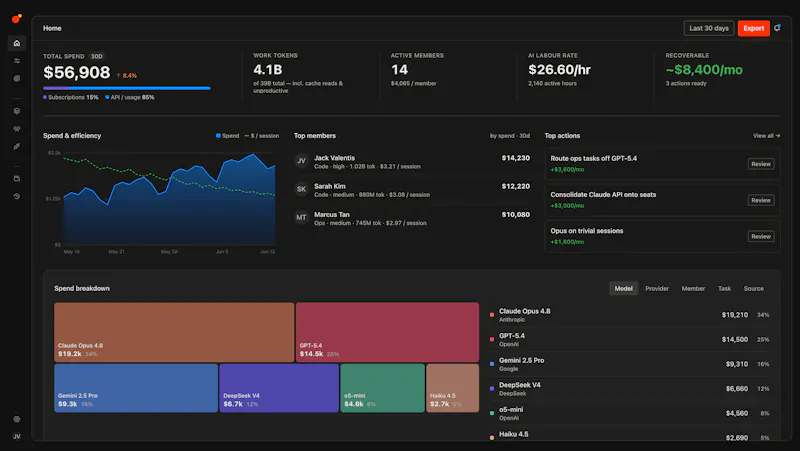Open the sliders settings icon in sidebar
This screenshot has width=800, height=451.
(17, 61)
